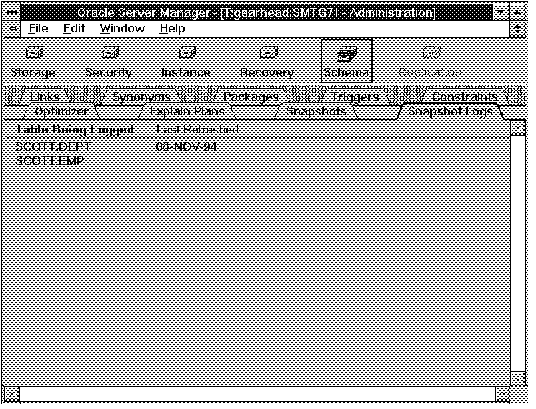536x409 pixels.
Task: Open the Window menu
Action: tap(122, 28)
